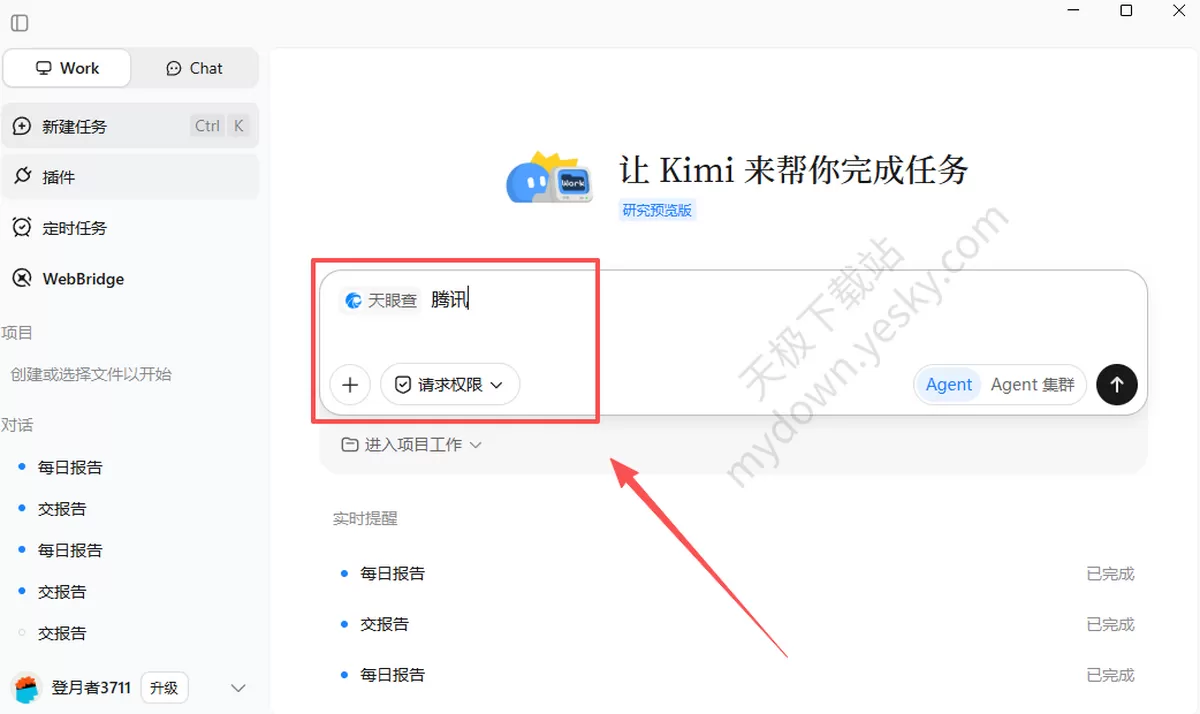Click the 天眼查 plugin tag

[x=380, y=300]
